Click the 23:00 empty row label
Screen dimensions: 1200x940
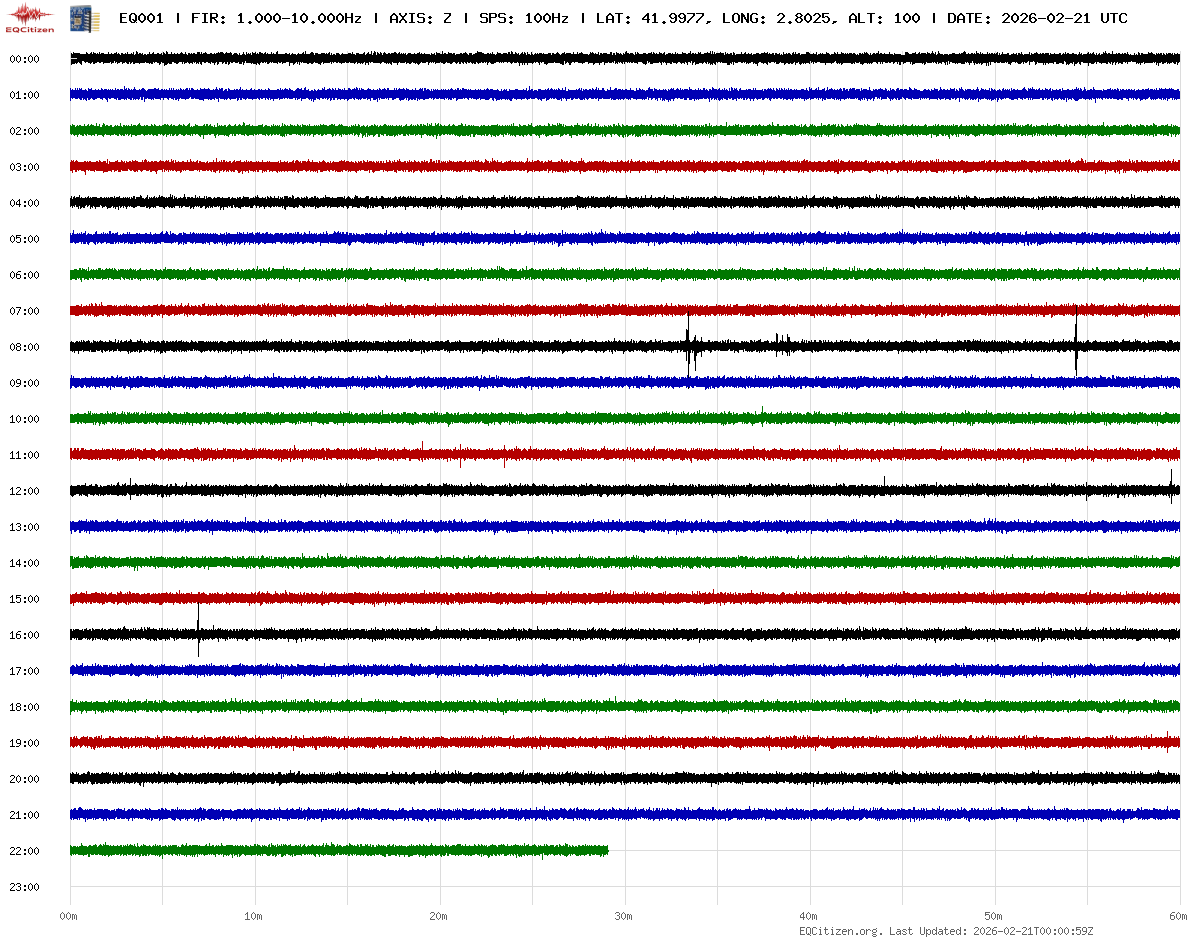[24, 887]
